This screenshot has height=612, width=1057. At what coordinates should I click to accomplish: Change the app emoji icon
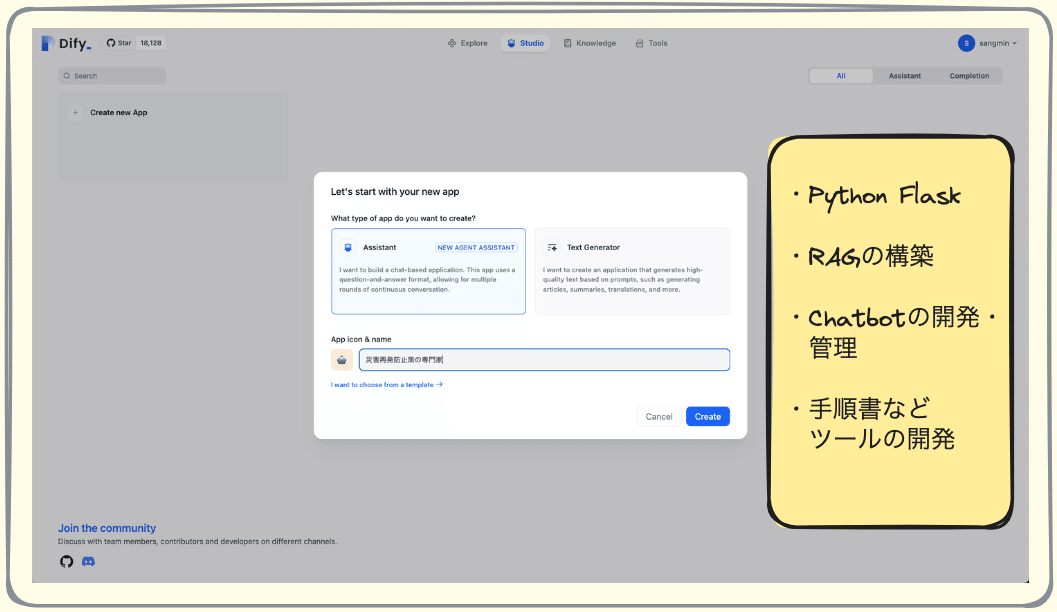(x=341, y=358)
